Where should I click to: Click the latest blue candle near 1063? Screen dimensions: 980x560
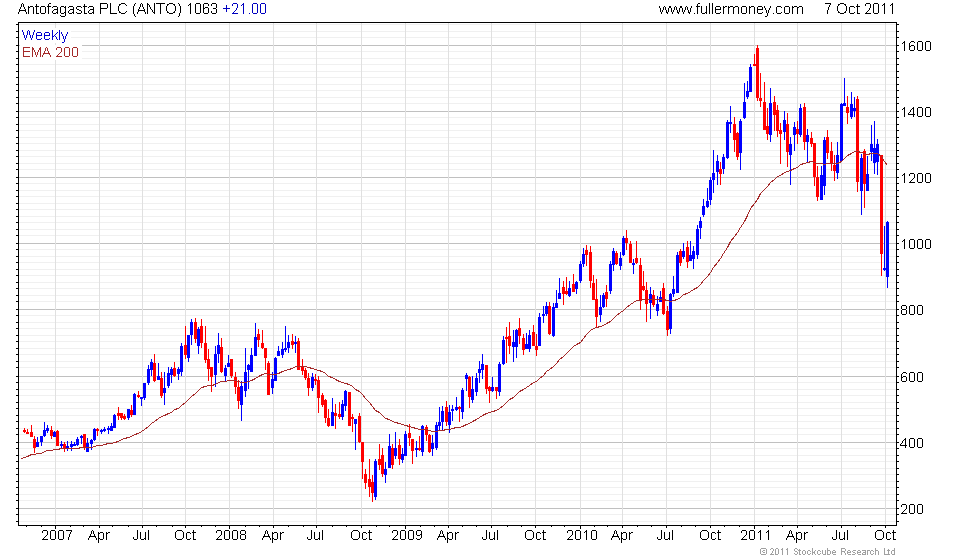(888, 253)
